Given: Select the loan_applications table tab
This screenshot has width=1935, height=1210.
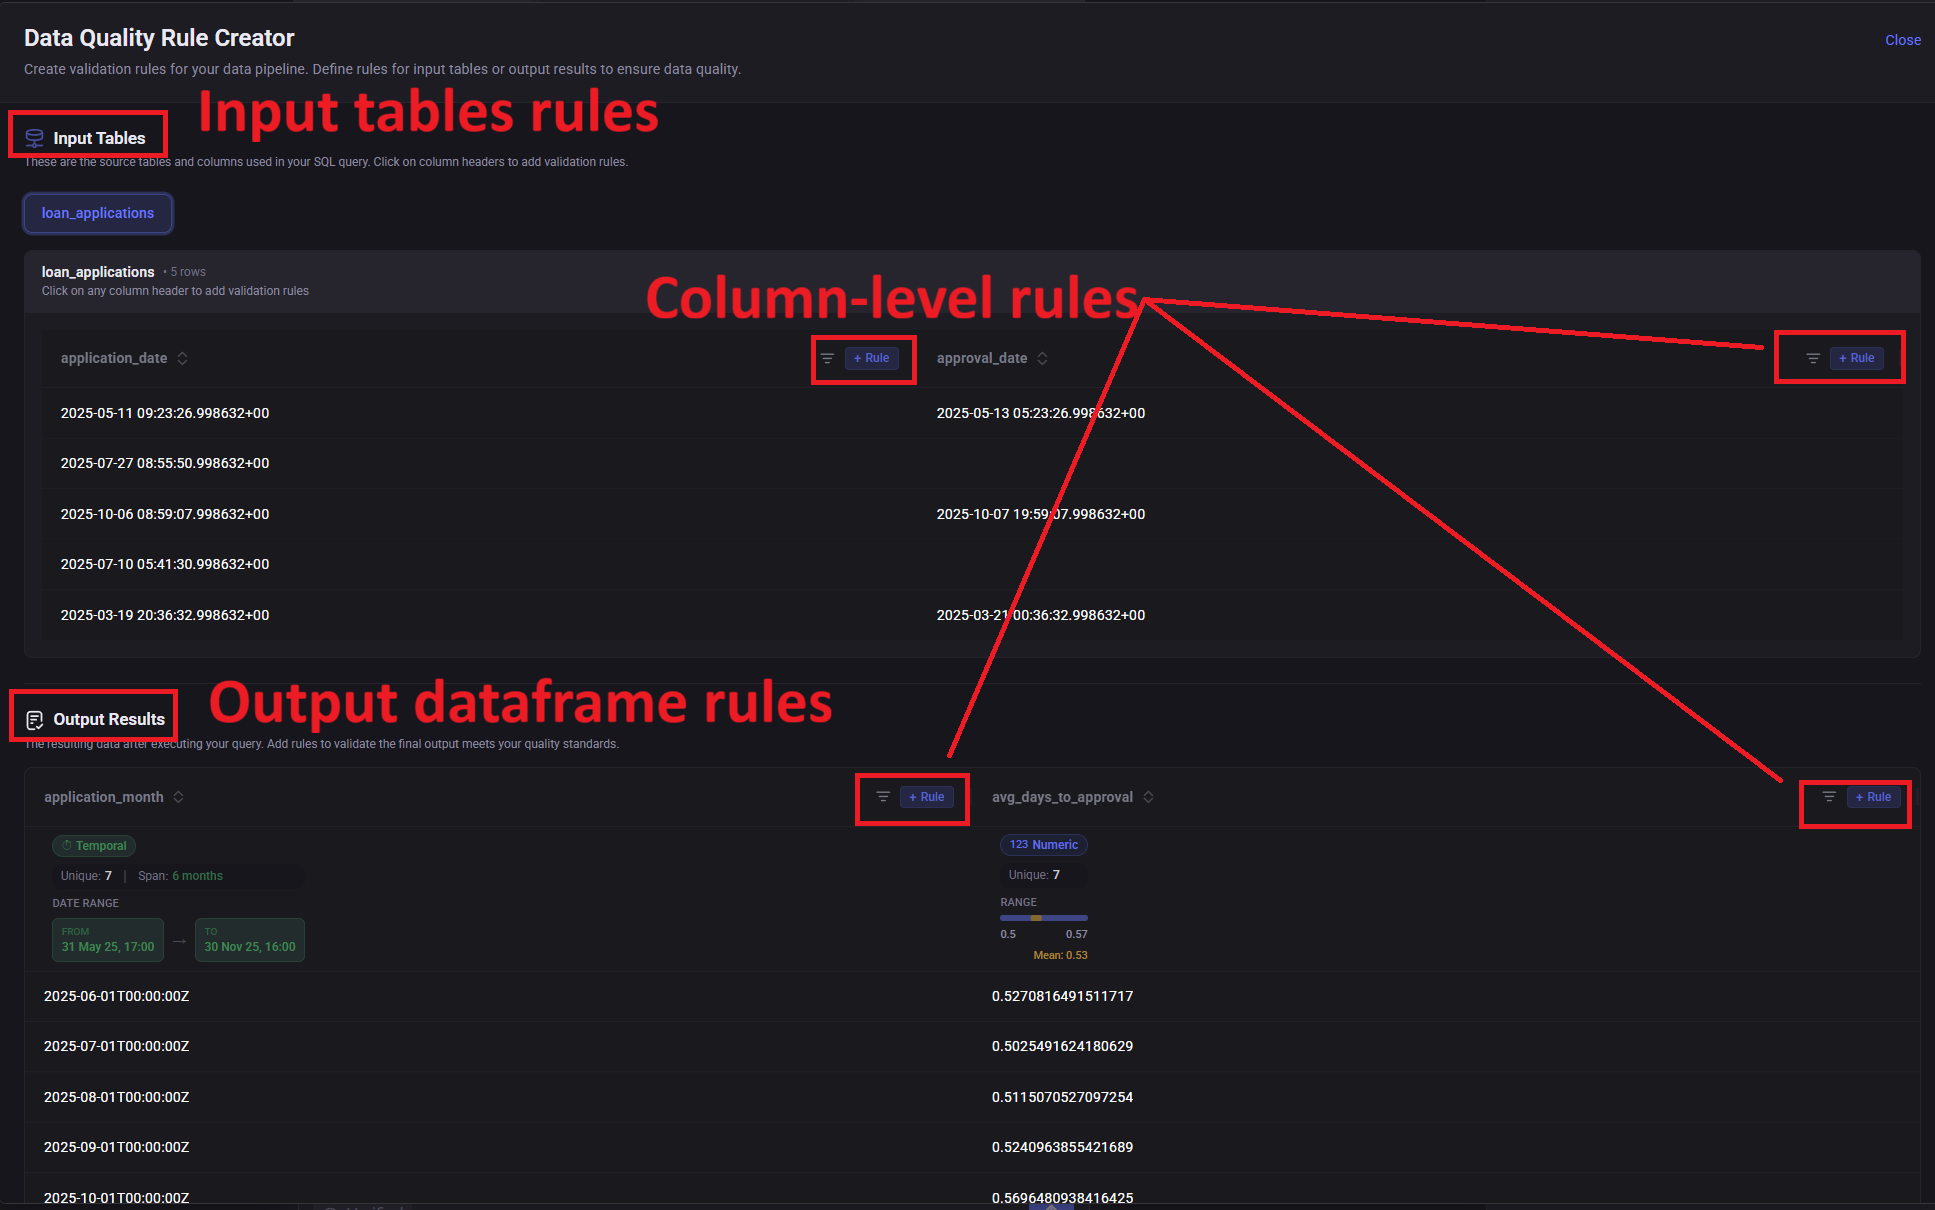Looking at the screenshot, I should (98, 213).
